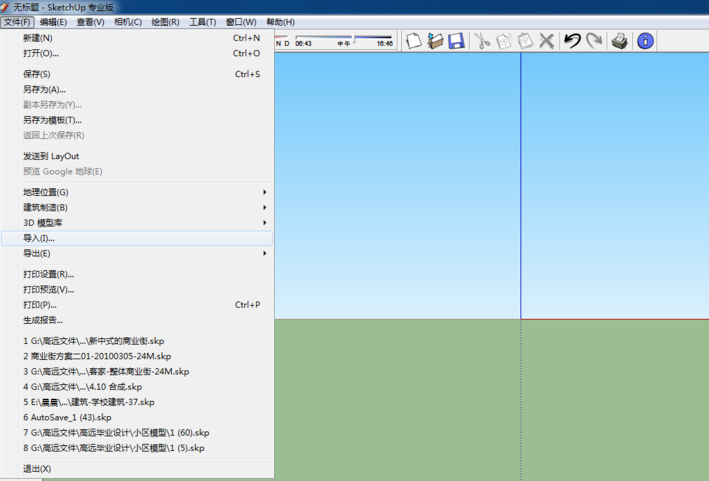Open recent file 建筑-学校建筑-37.skp
Image resolution: width=709 pixels, height=481 pixels.
click(x=137, y=402)
